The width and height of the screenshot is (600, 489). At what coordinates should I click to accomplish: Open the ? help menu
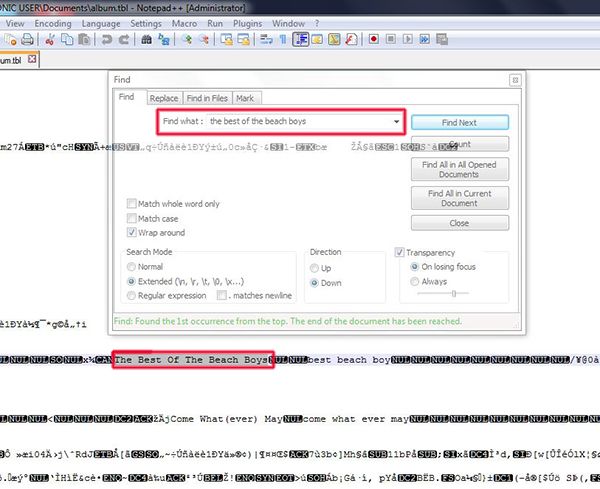point(317,24)
